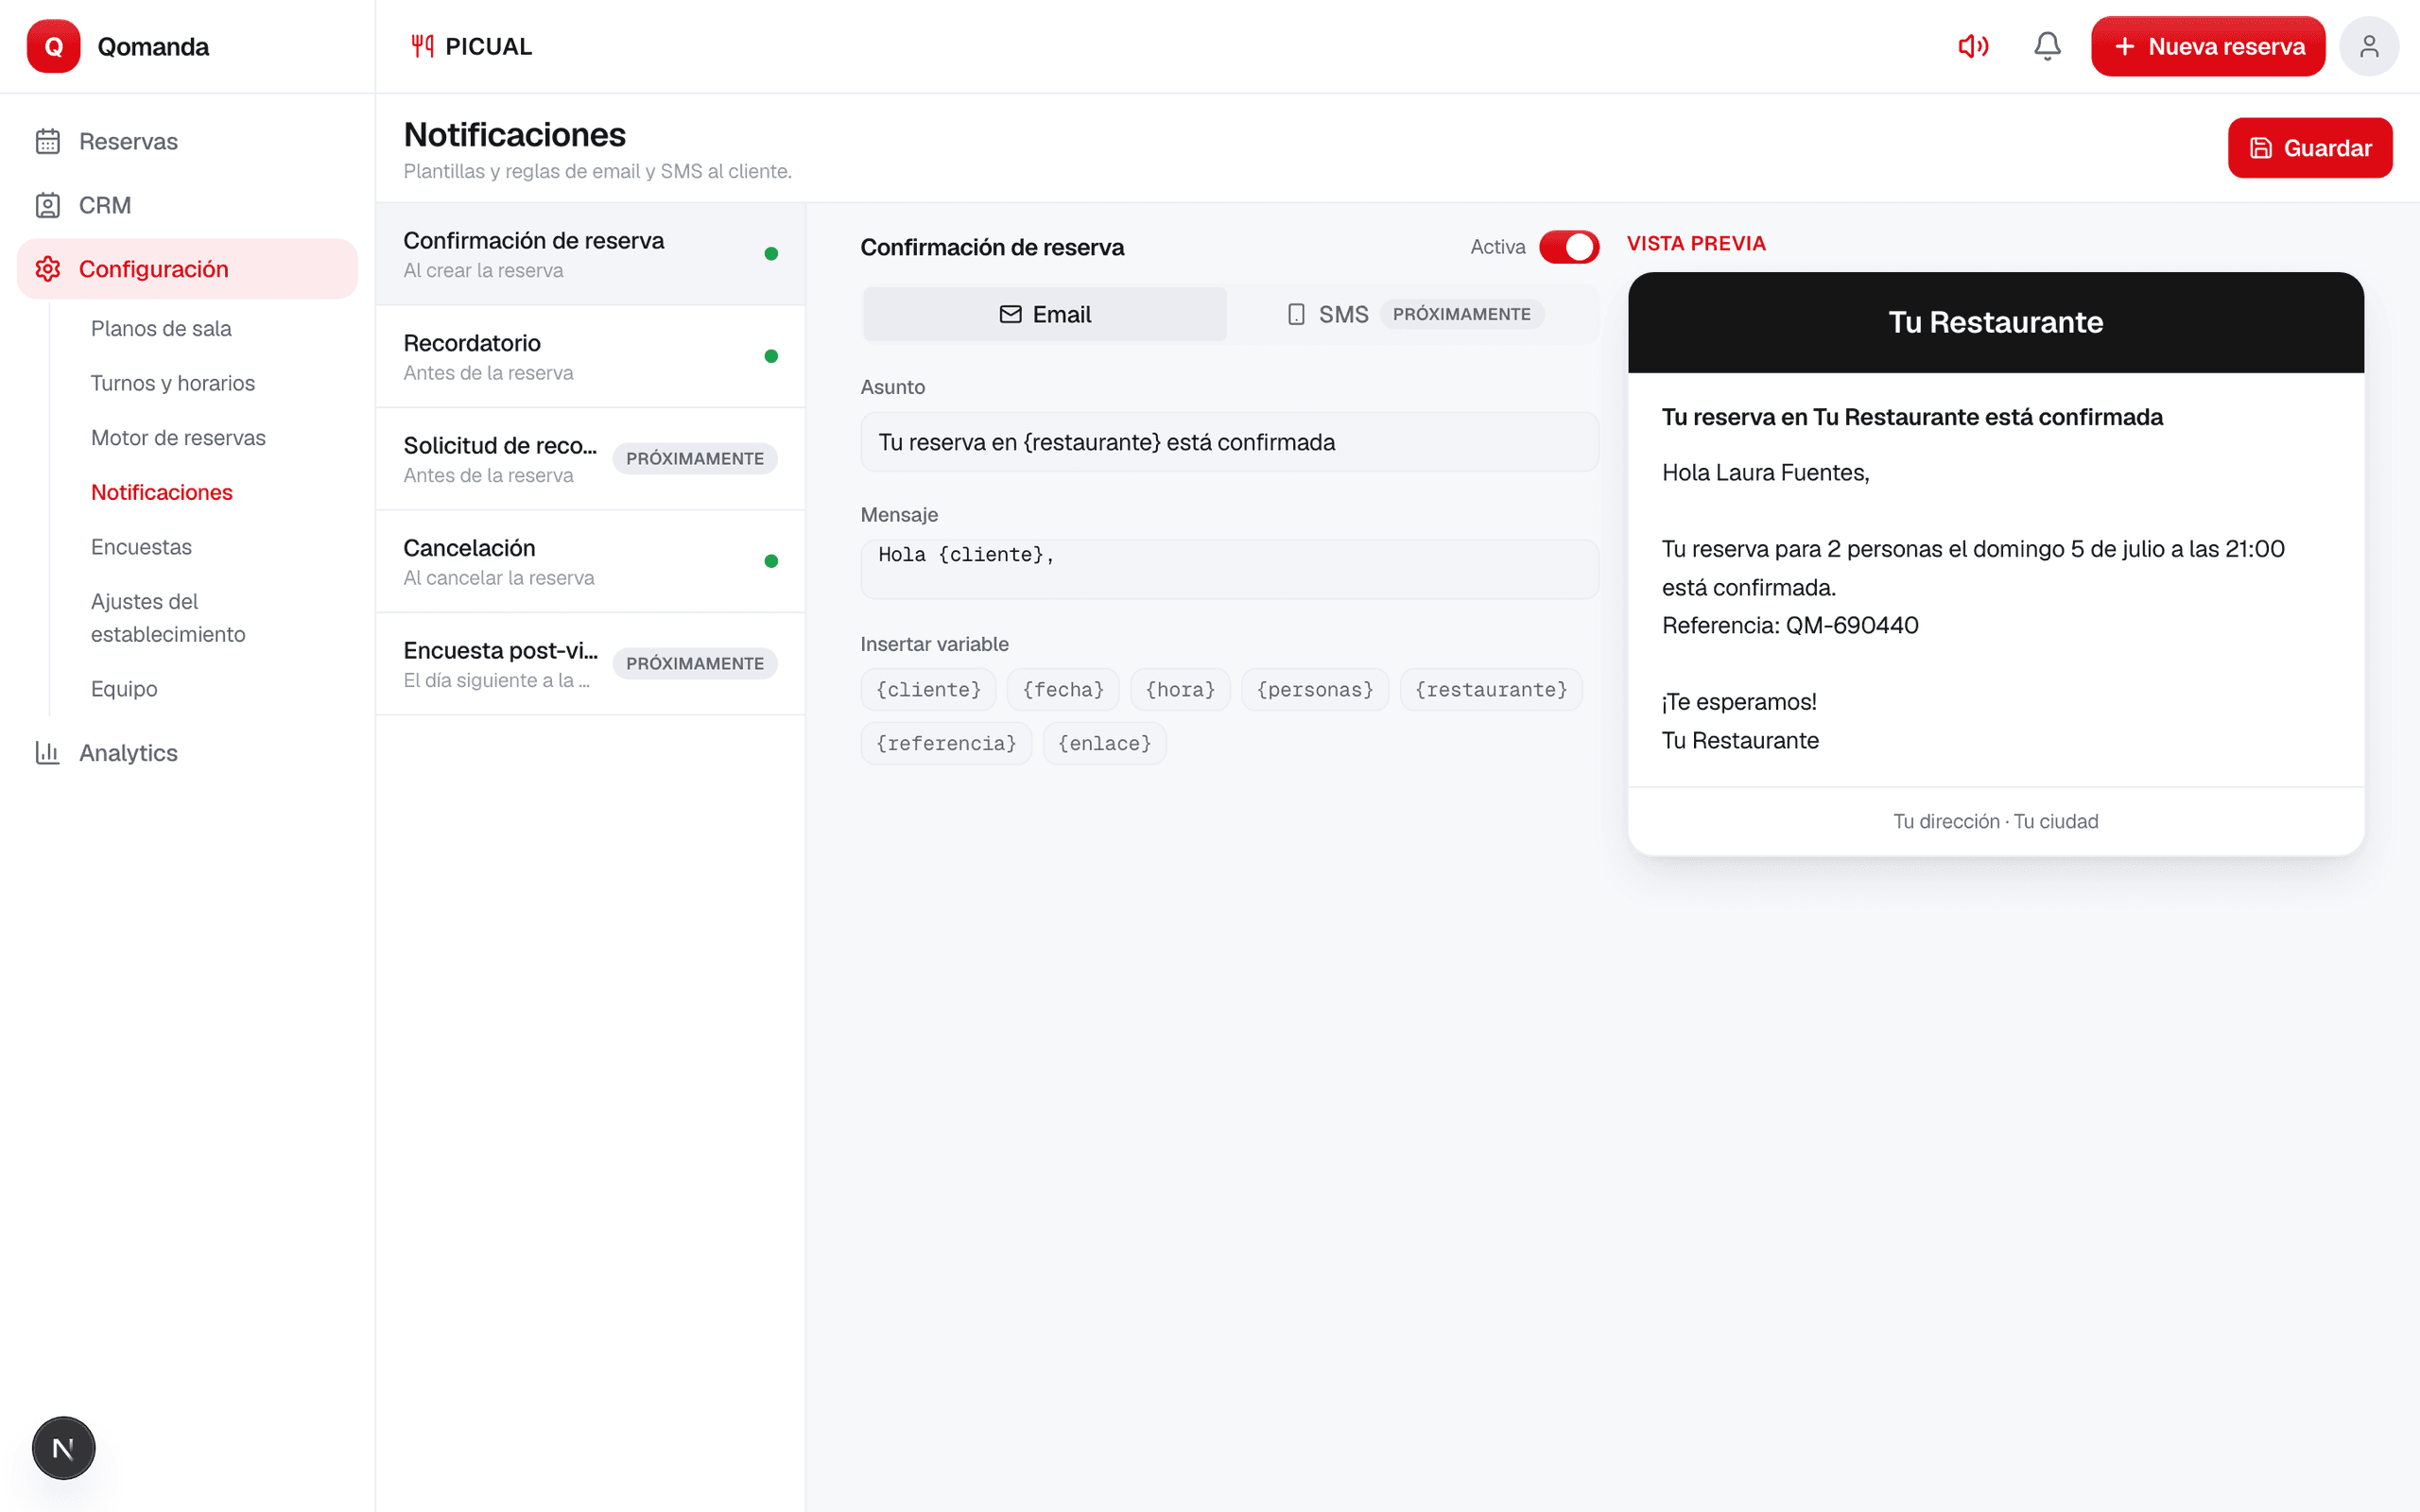Click the Tu Restaurante preview header
This screenshot has height=1512, width=2420.
(1995, 322)
